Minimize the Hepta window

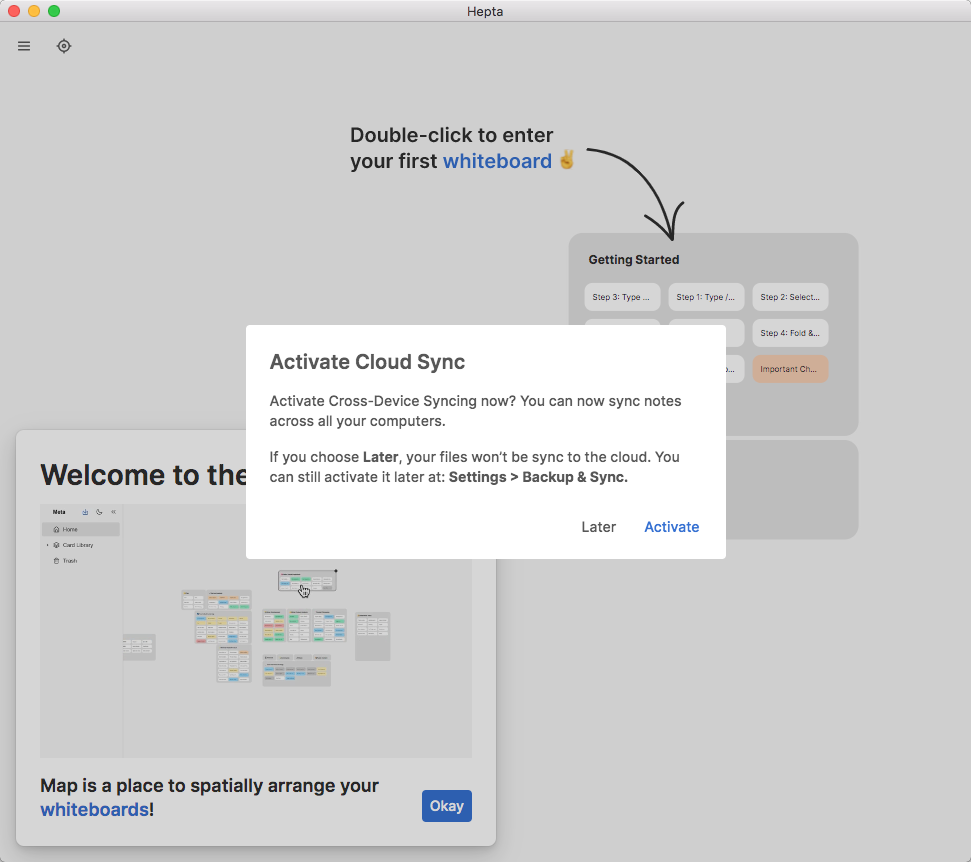click(x=34, y=11)
